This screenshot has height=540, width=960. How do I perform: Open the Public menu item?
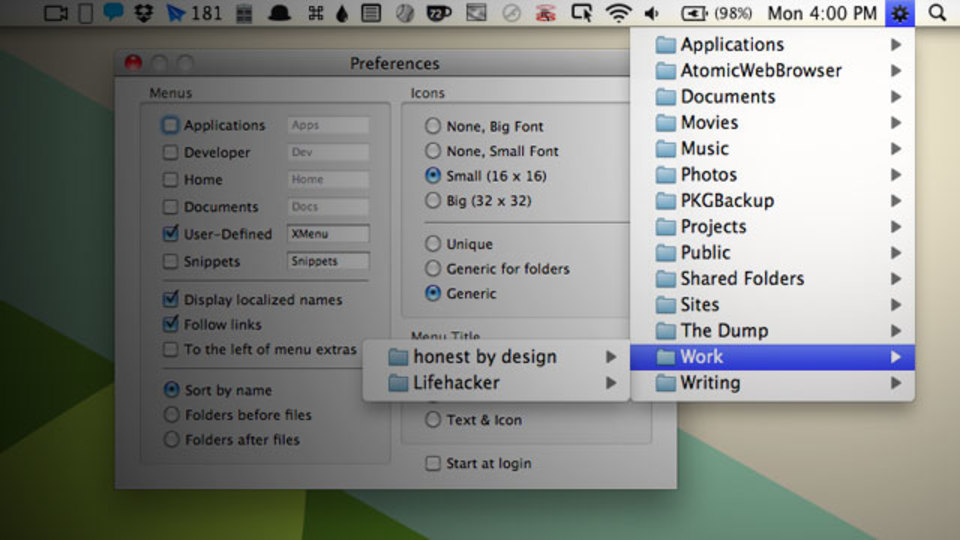tap(773, 253)
